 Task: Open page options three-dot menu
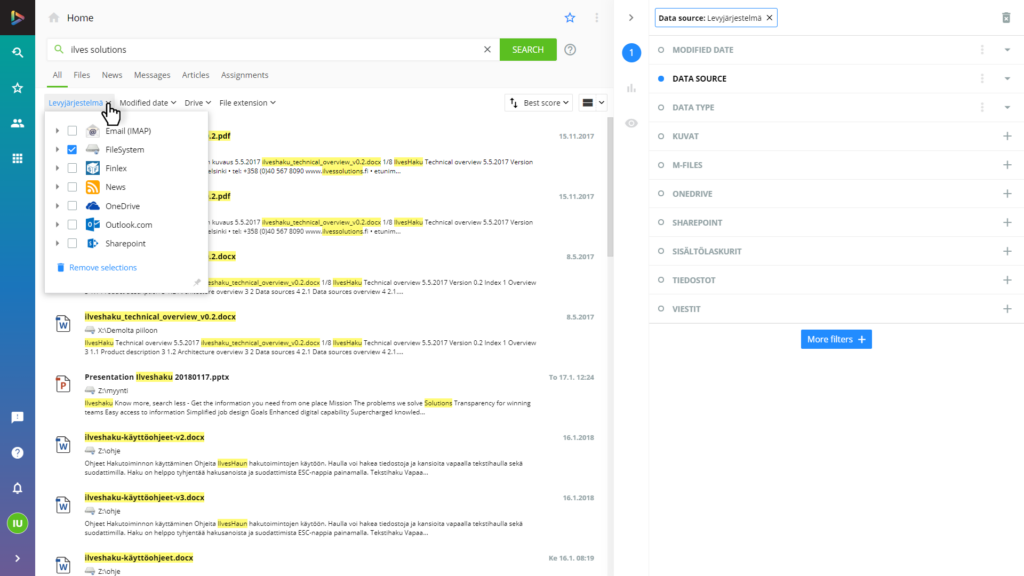click(x=596, y=18)
